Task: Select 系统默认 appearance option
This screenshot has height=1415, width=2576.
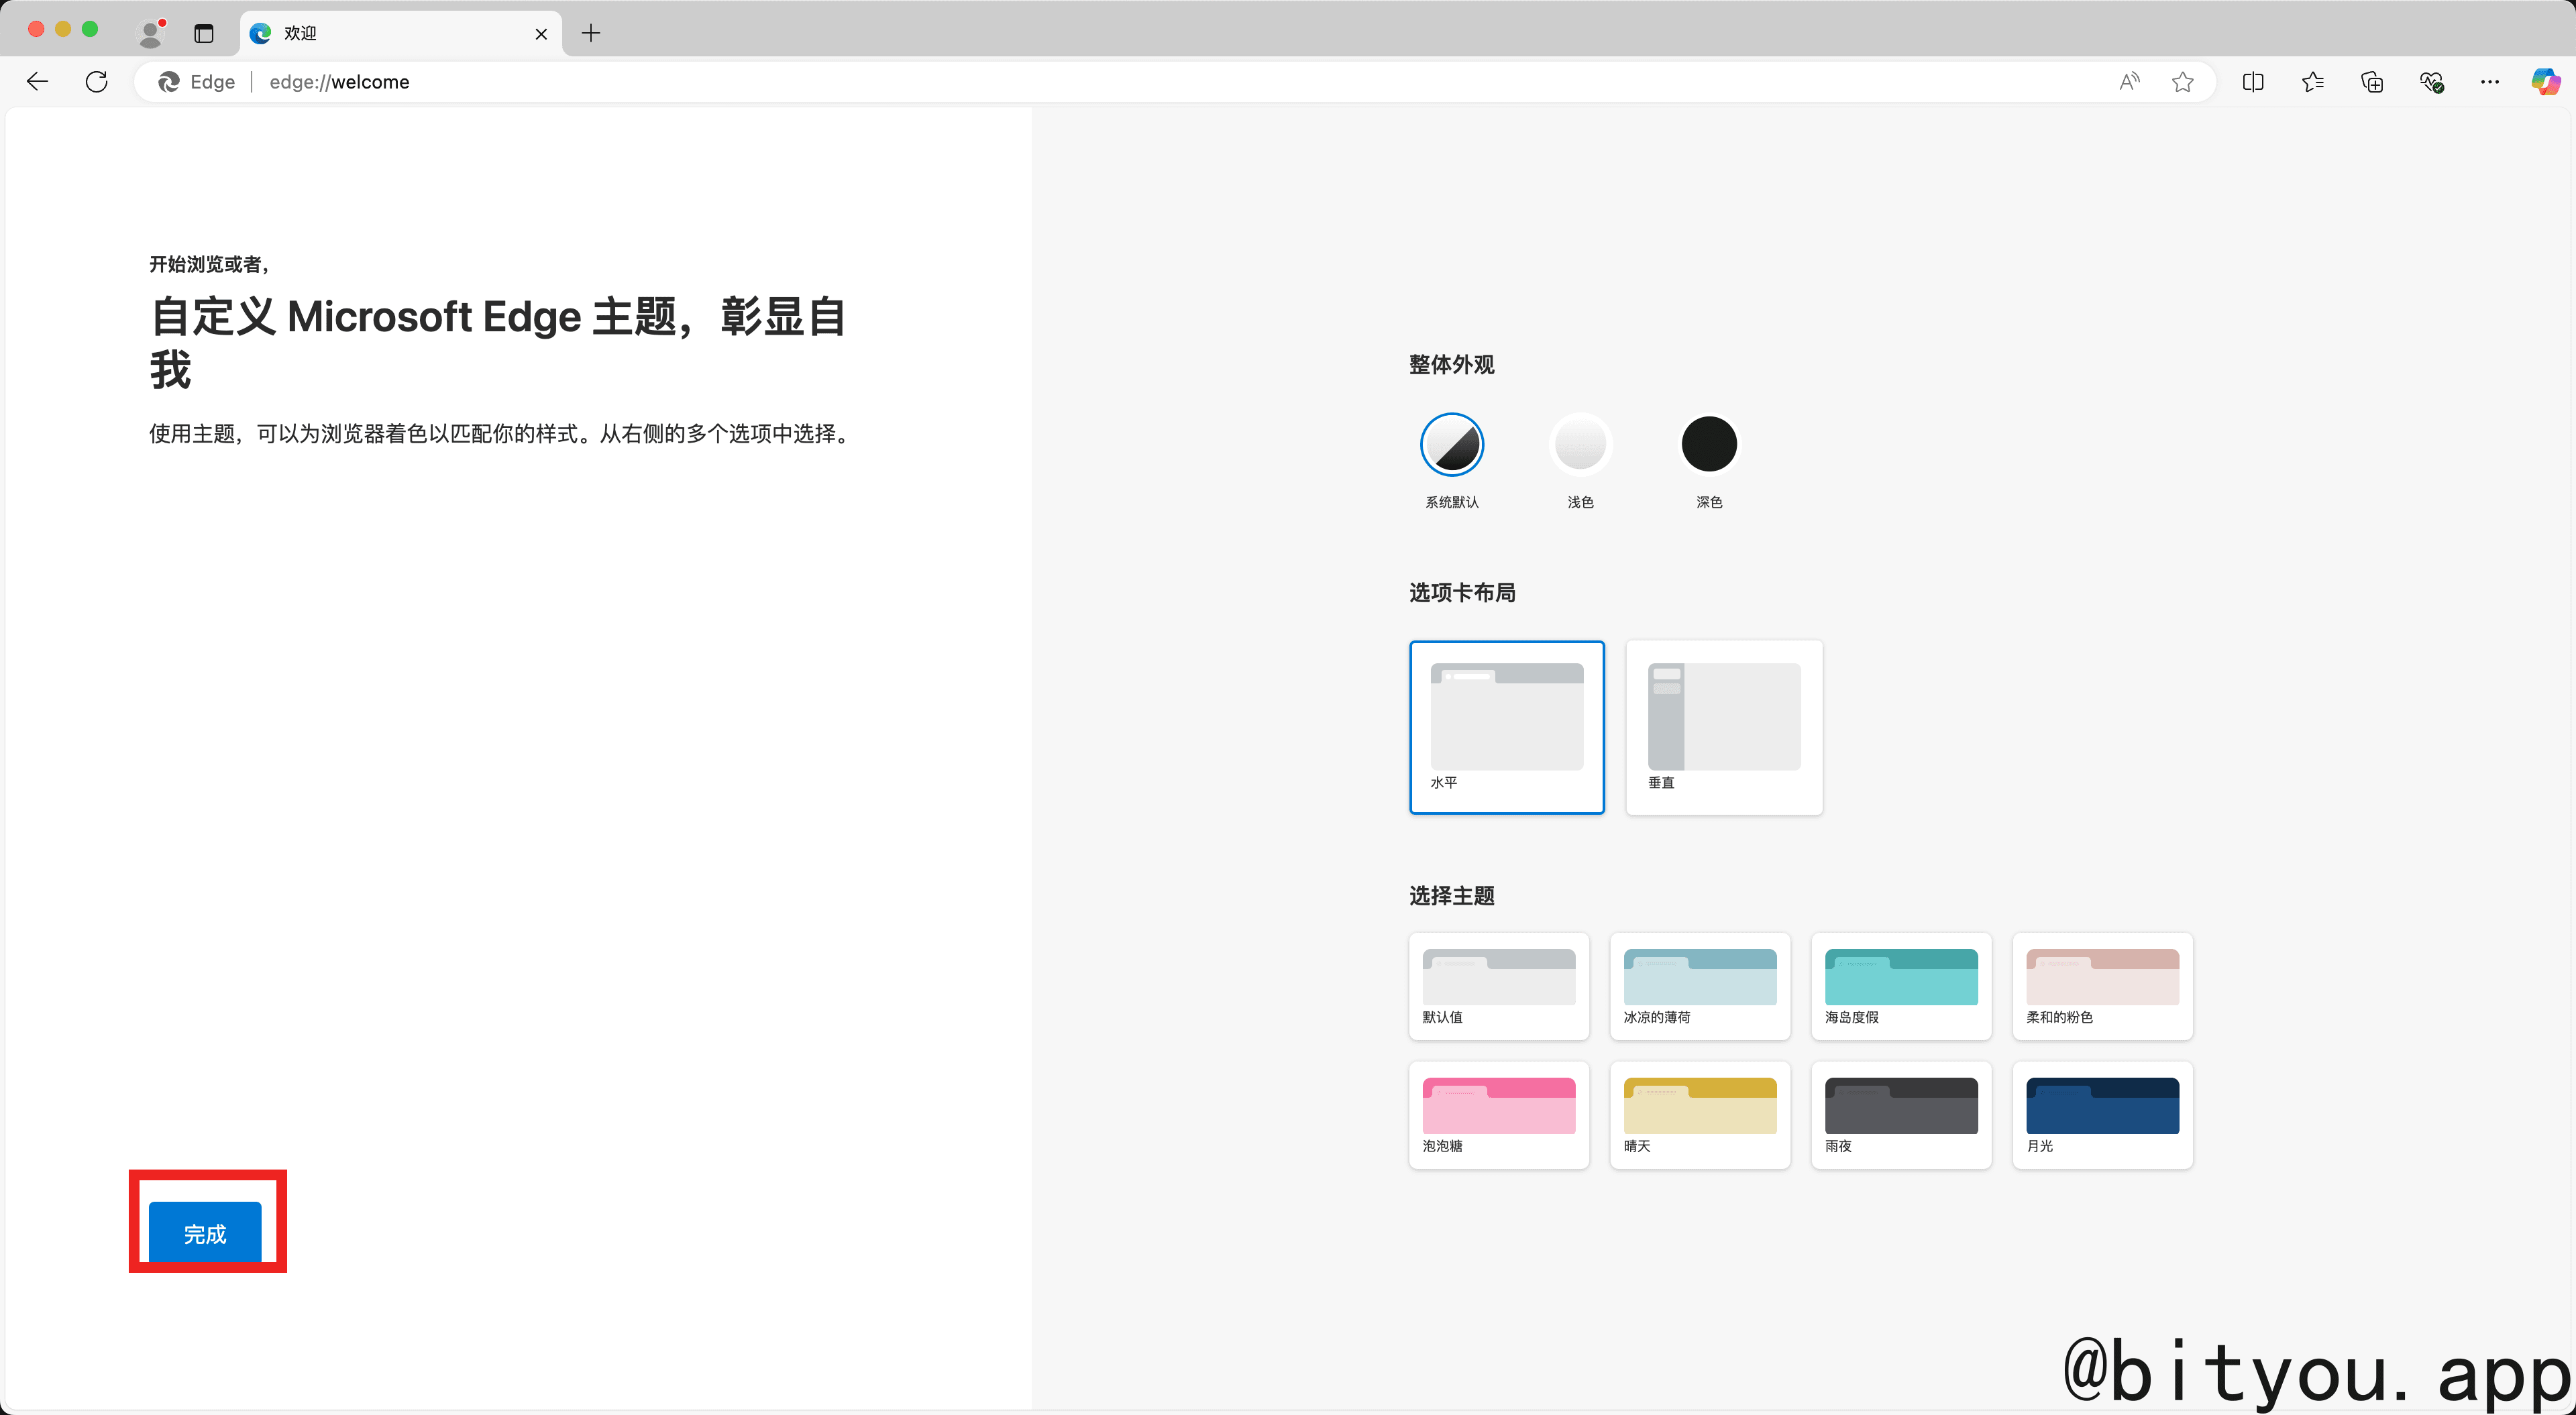Action: point(1452,444)
